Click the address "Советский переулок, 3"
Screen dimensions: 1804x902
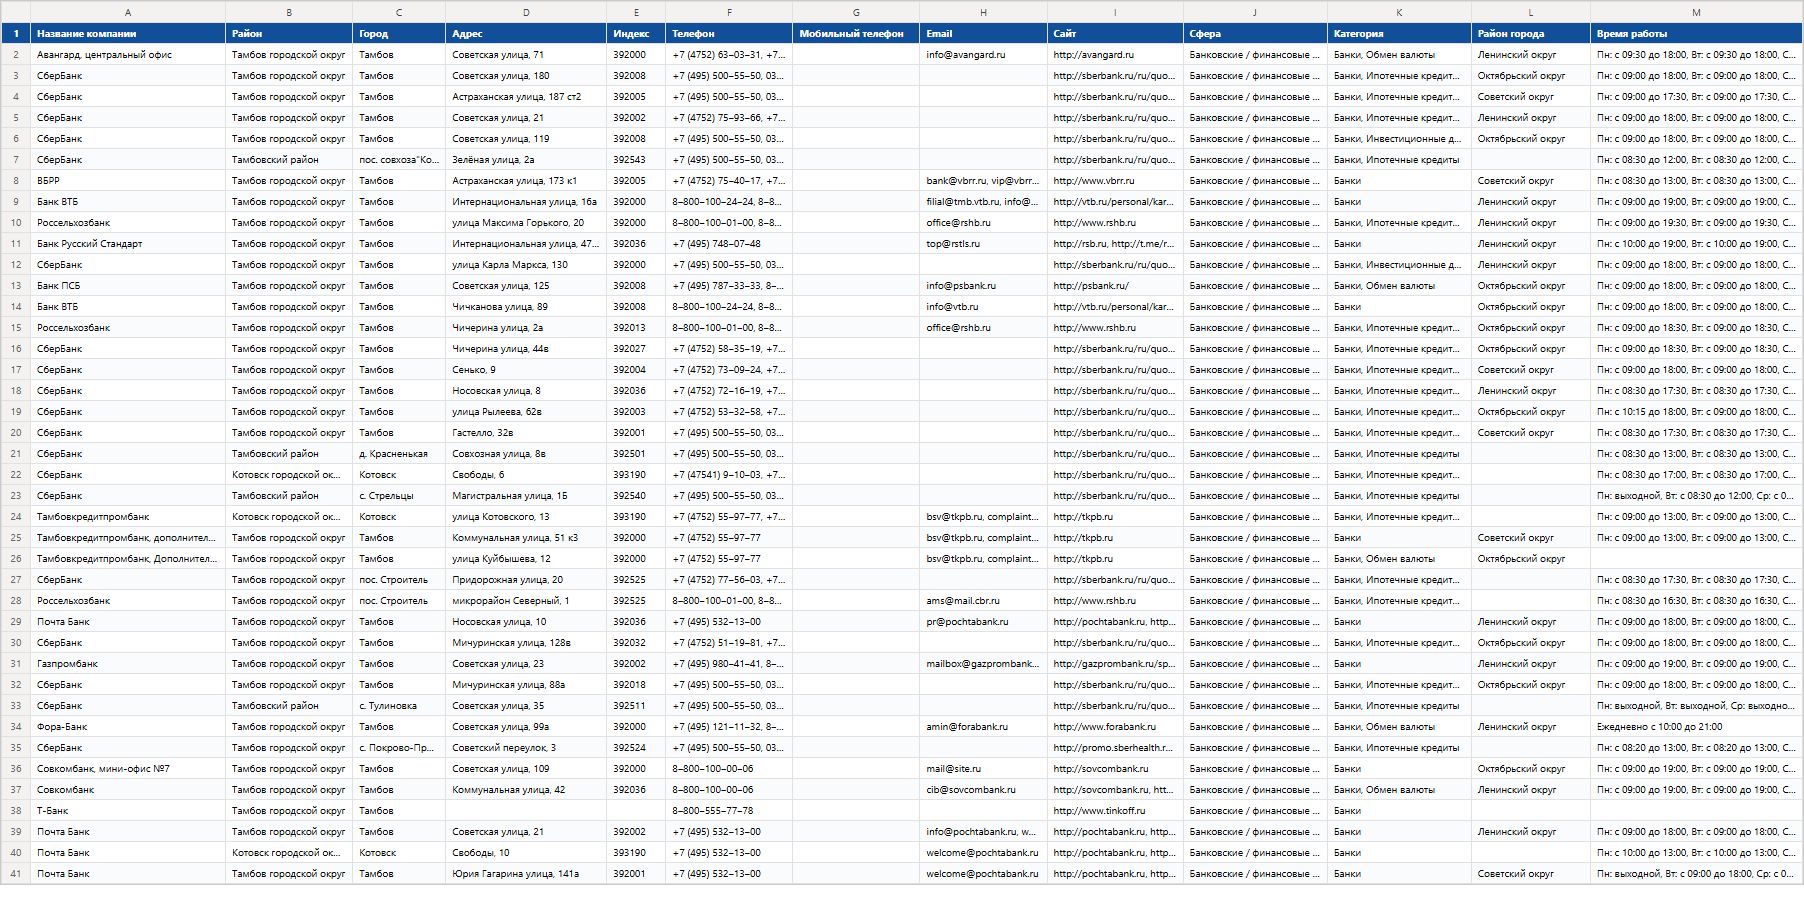(526, 748)
